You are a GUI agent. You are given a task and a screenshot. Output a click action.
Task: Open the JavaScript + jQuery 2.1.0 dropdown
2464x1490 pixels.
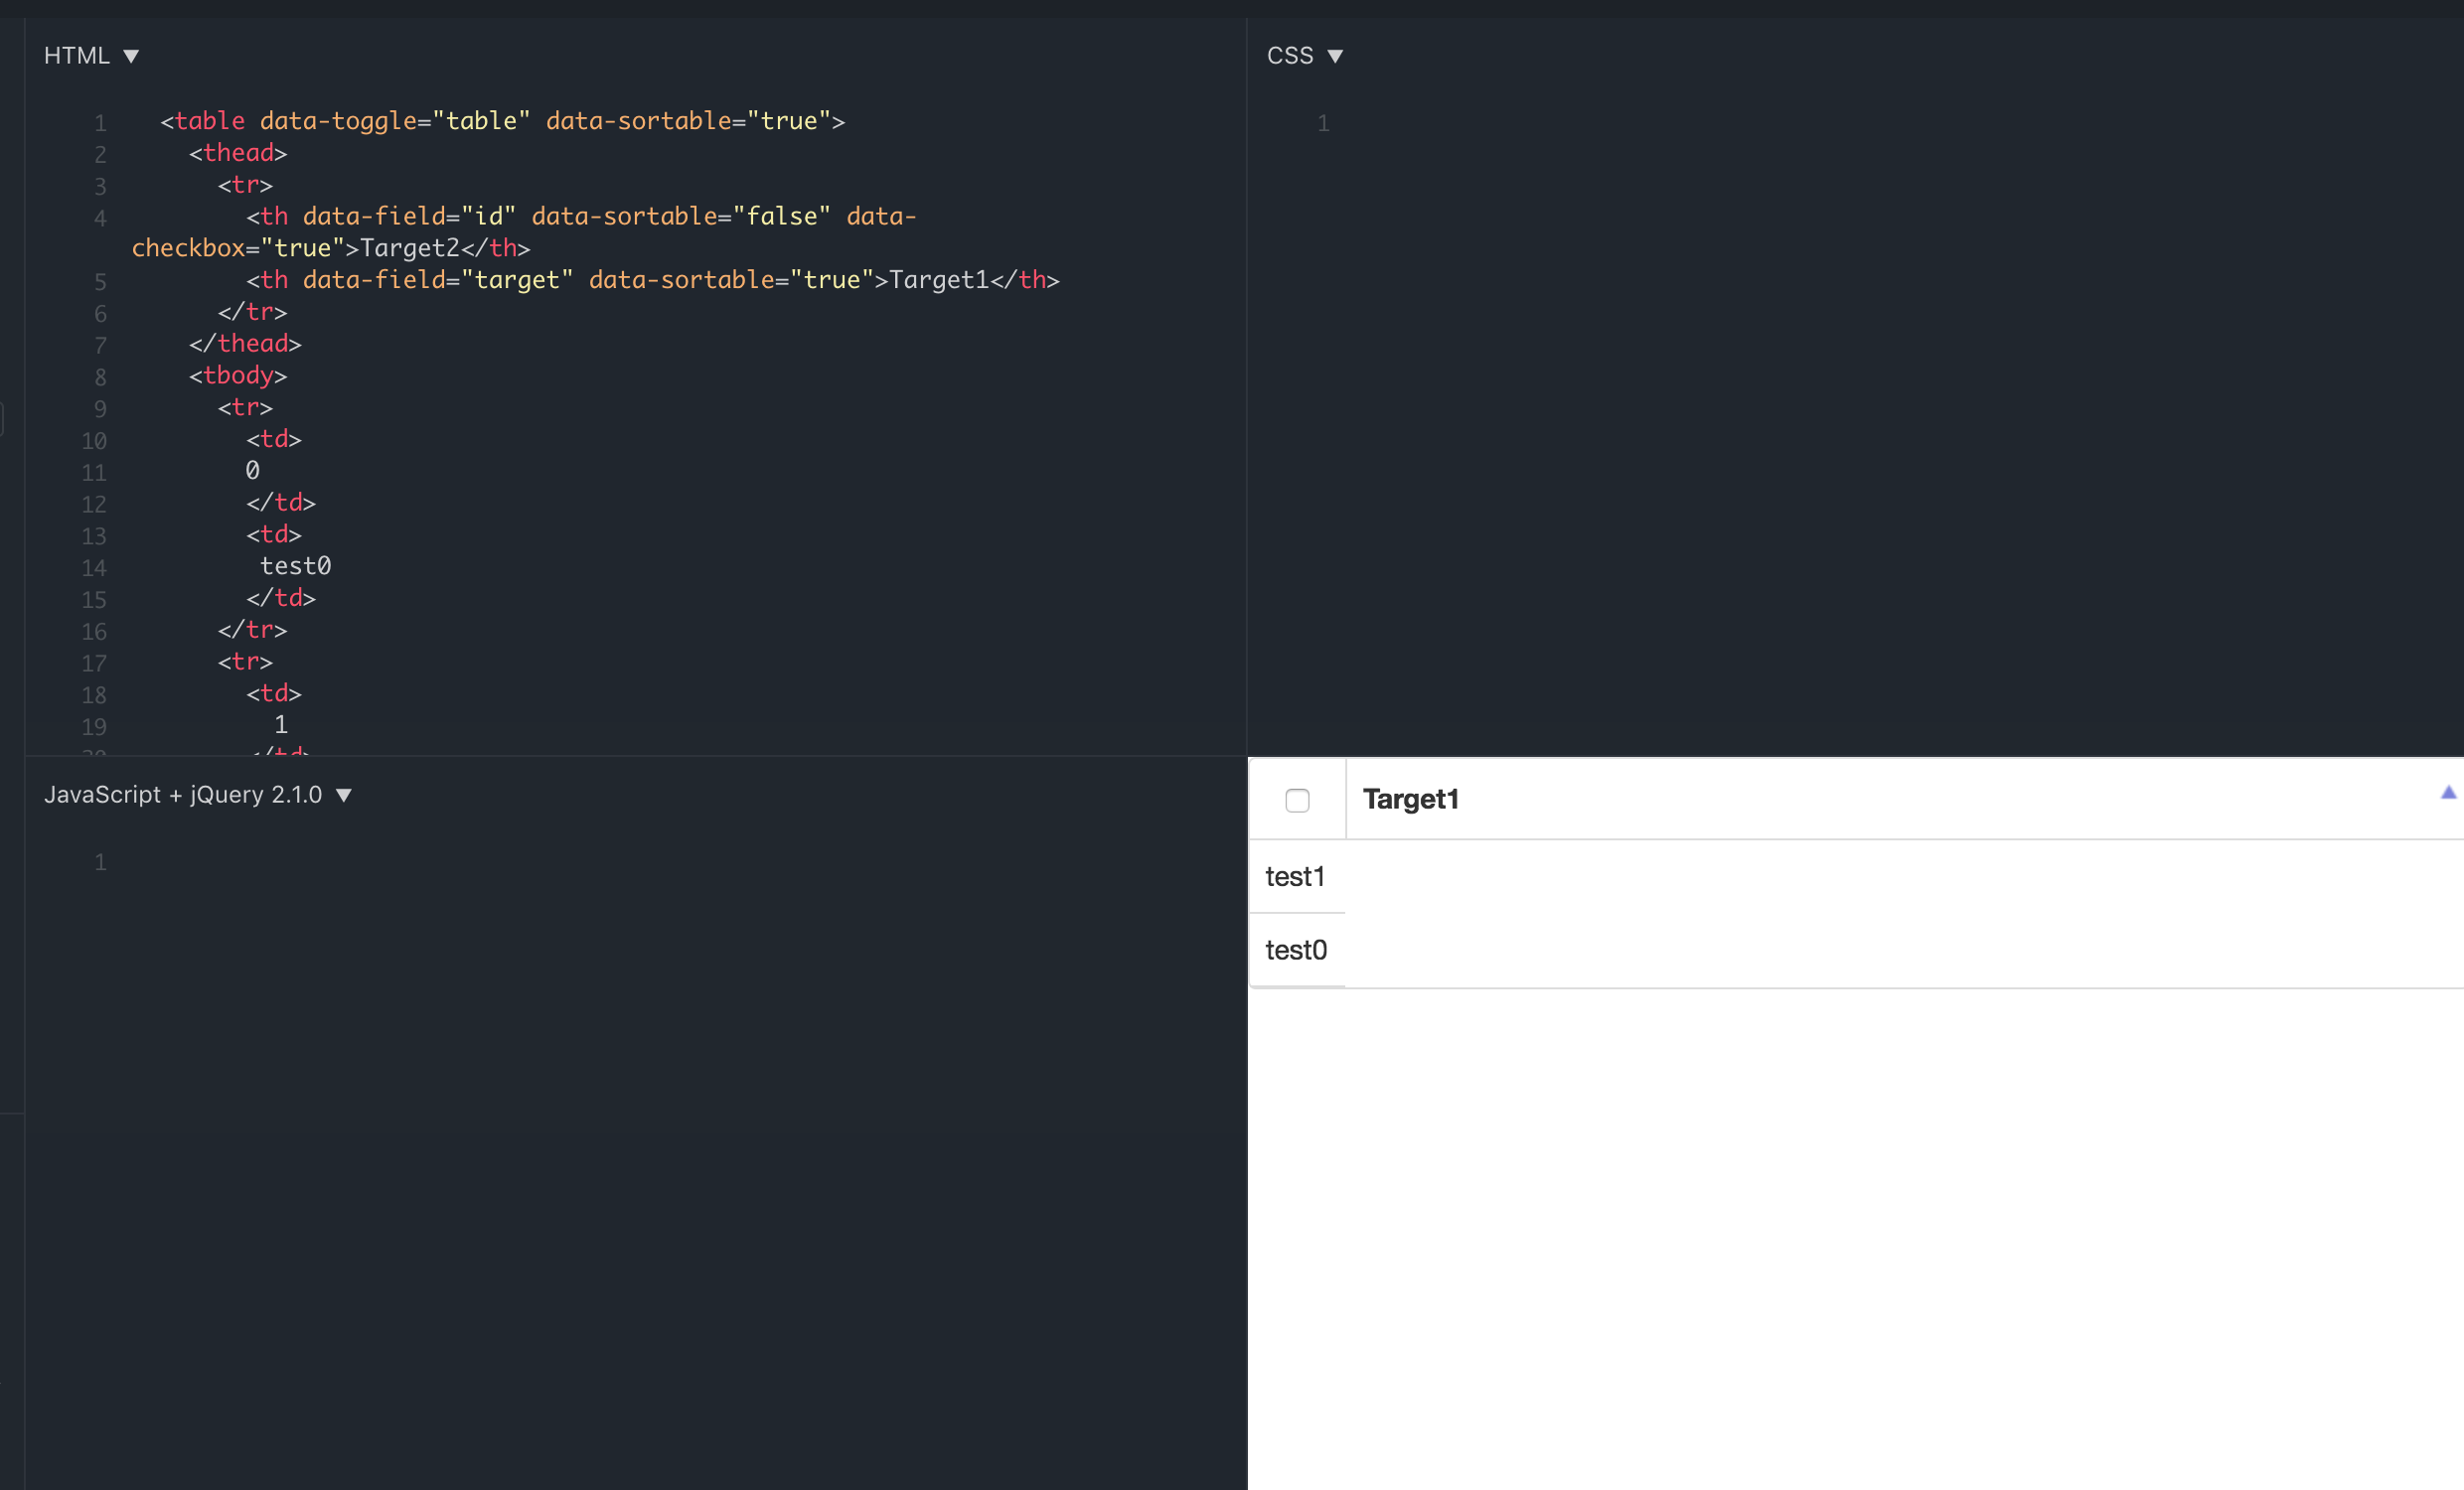coord(344,795)
